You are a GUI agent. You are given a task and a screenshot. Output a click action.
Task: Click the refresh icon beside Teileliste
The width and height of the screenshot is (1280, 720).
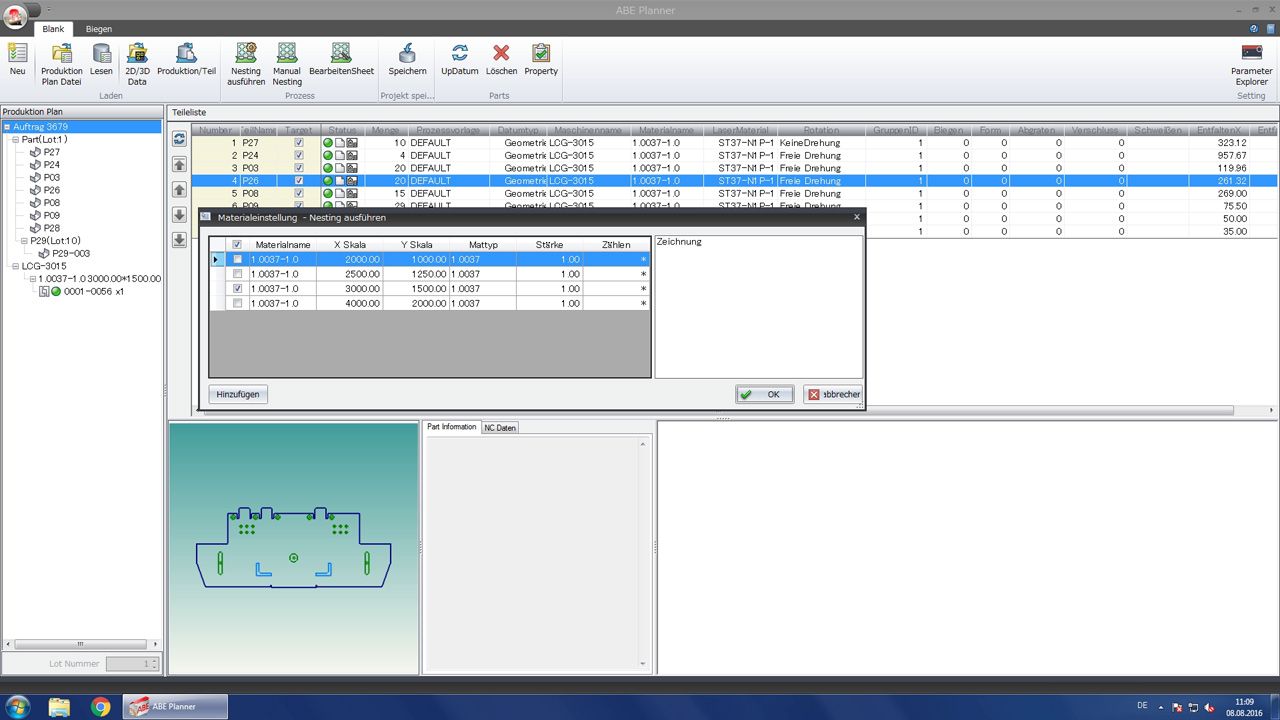click(180, 140)
